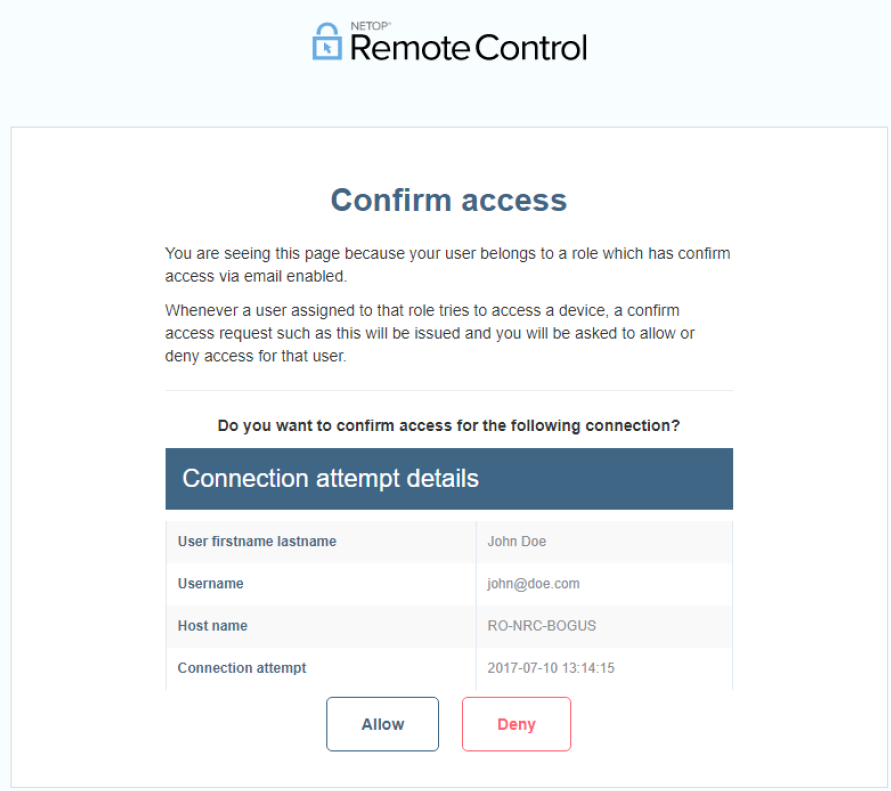
Task: Click the paragraph about role email confirmation
Action: (x=447, y=265)
